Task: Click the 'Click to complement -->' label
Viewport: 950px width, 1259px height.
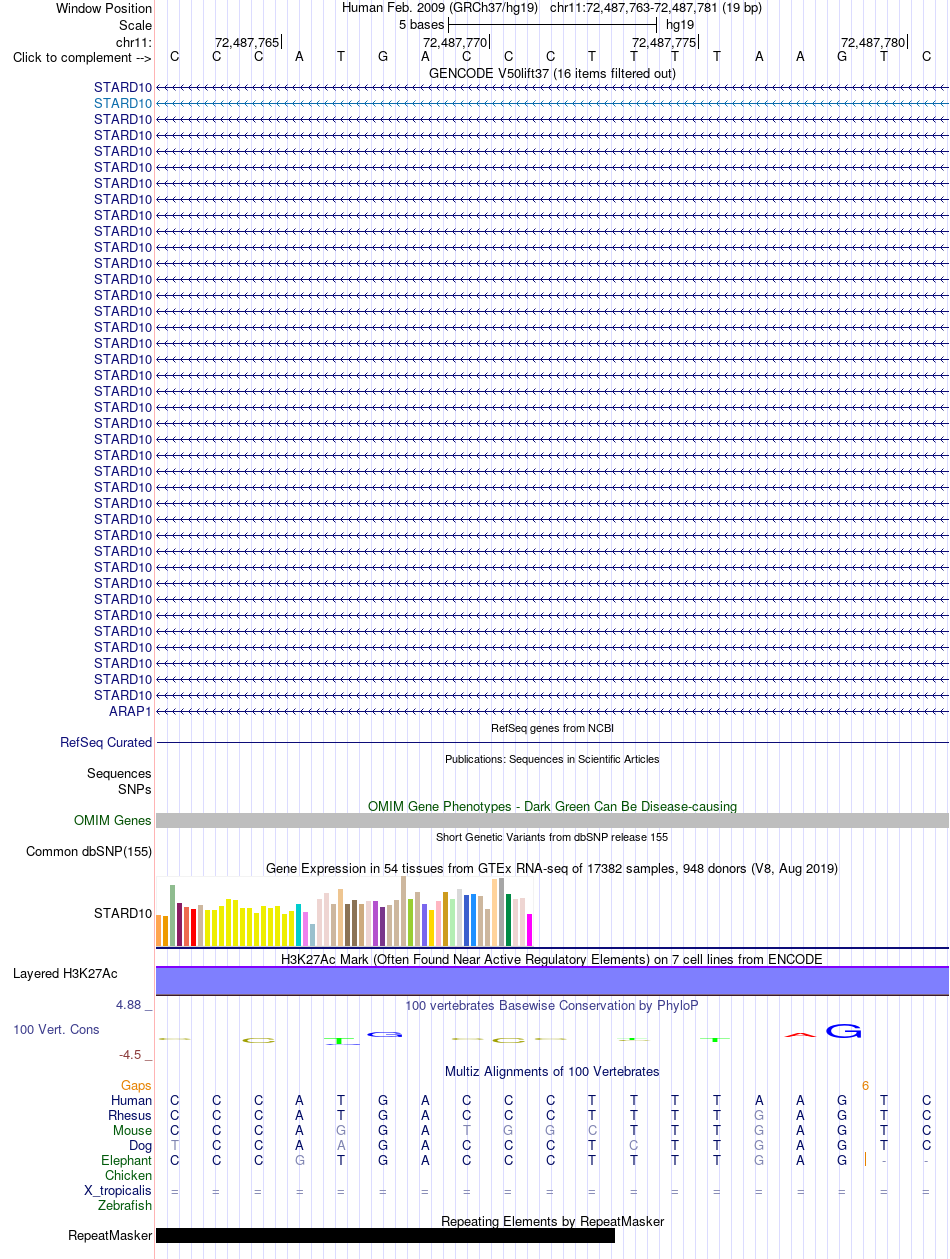Action: (82, 58)
